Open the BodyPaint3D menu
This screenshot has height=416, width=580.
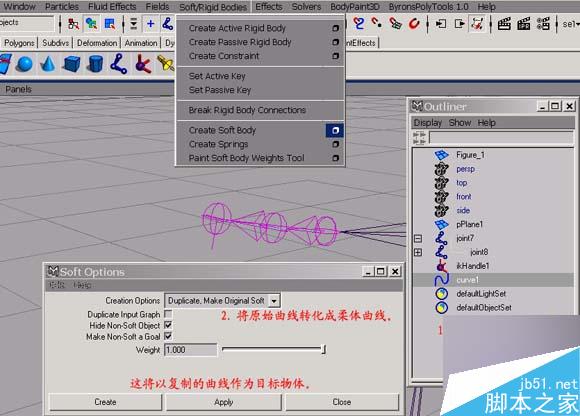tap(355, 7)
